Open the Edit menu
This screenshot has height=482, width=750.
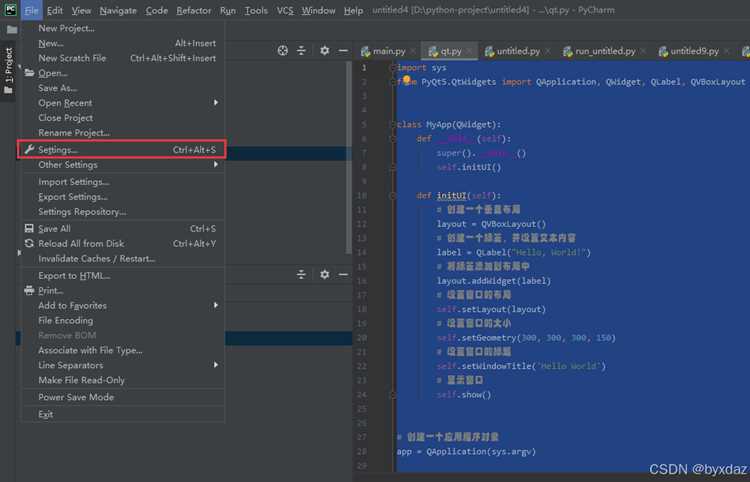pyautogui.click(x=55, y=10)
